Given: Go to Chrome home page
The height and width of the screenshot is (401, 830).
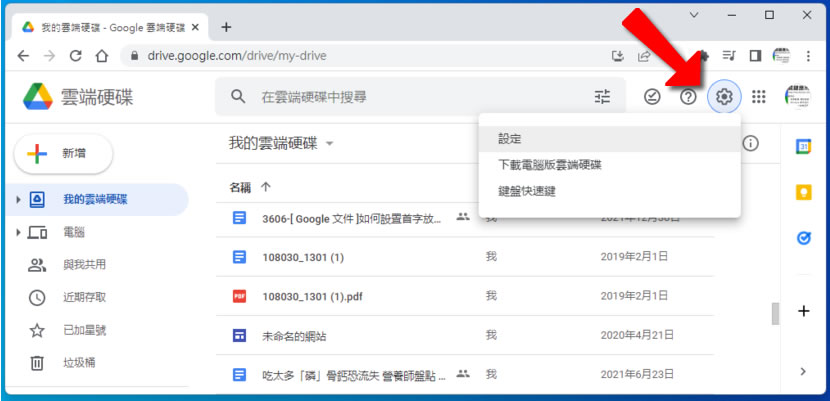Looking at the screenshot, I should (102, 56).
